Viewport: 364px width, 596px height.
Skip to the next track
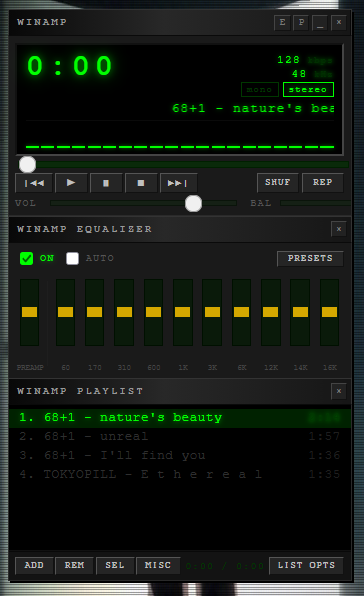[179, 183]
